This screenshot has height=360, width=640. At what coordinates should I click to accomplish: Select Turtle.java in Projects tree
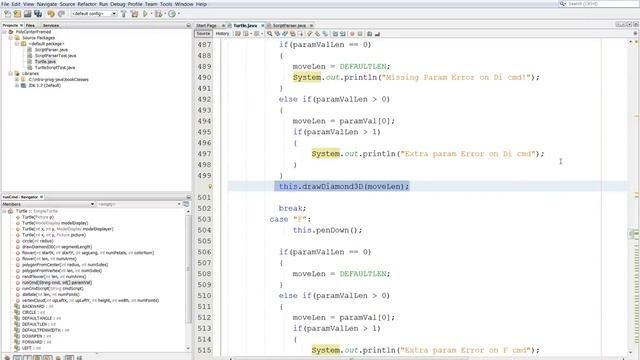tap(45, 62)
